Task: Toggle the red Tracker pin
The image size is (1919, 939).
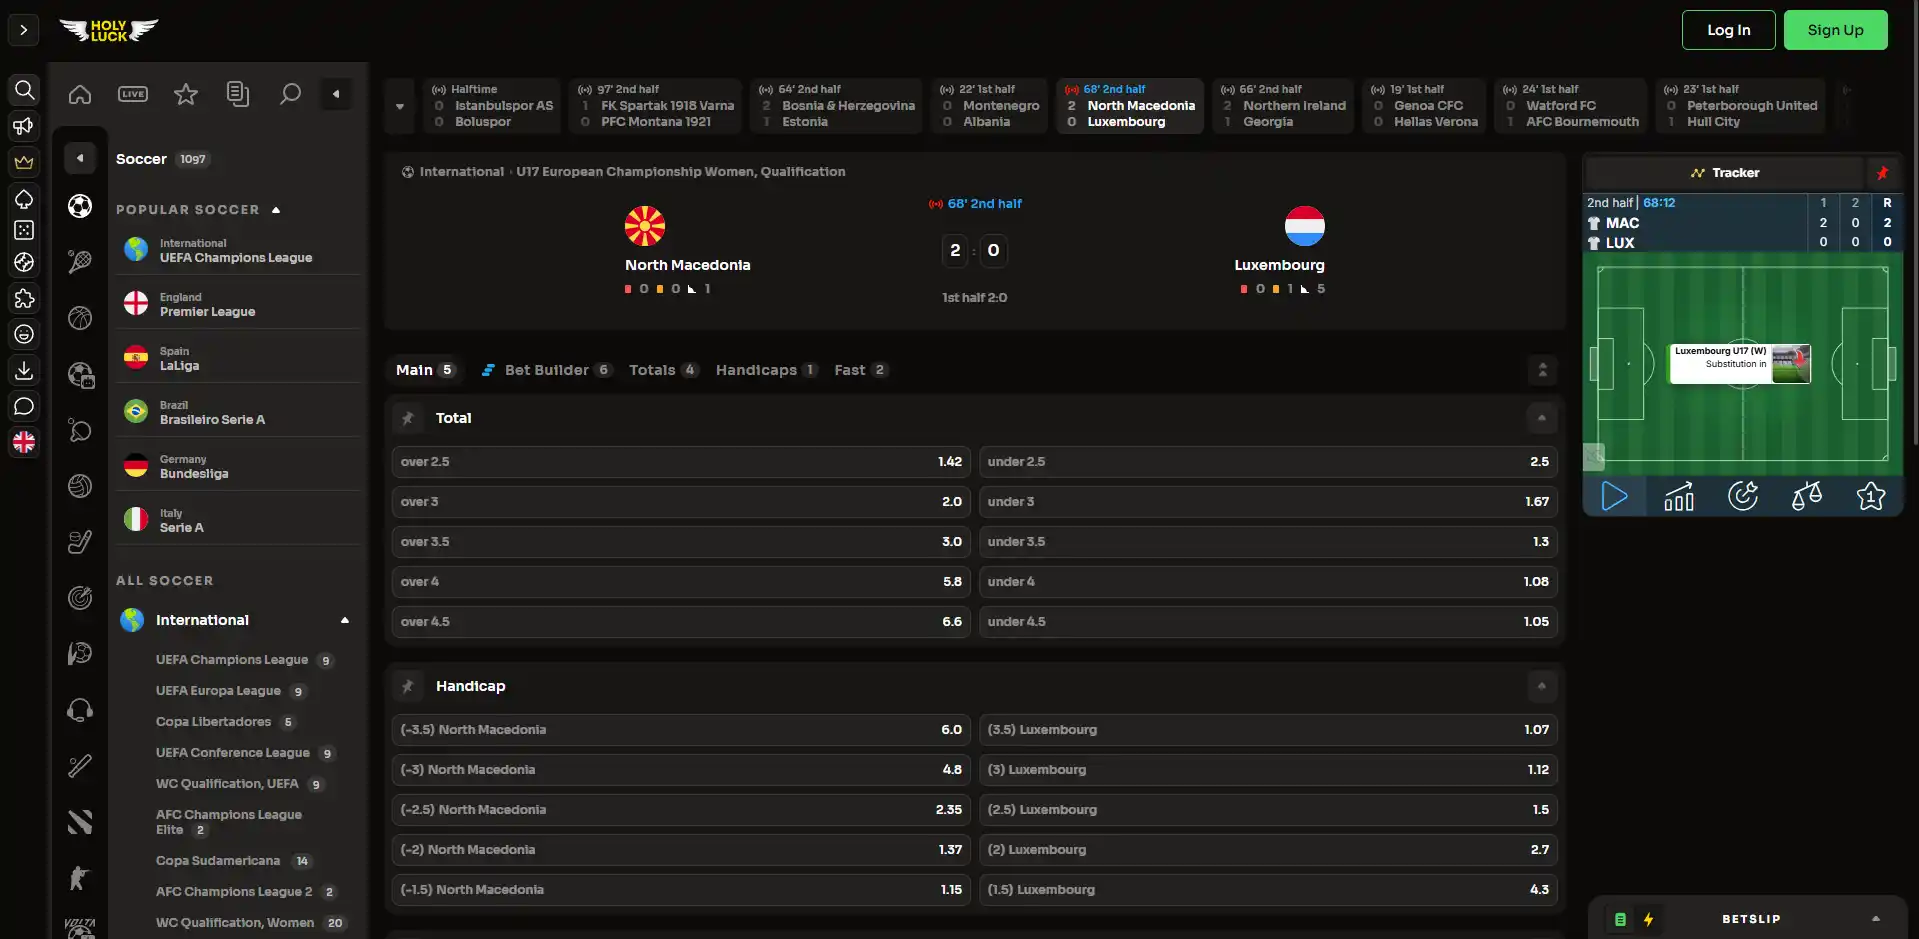Action: [1882, 173]
